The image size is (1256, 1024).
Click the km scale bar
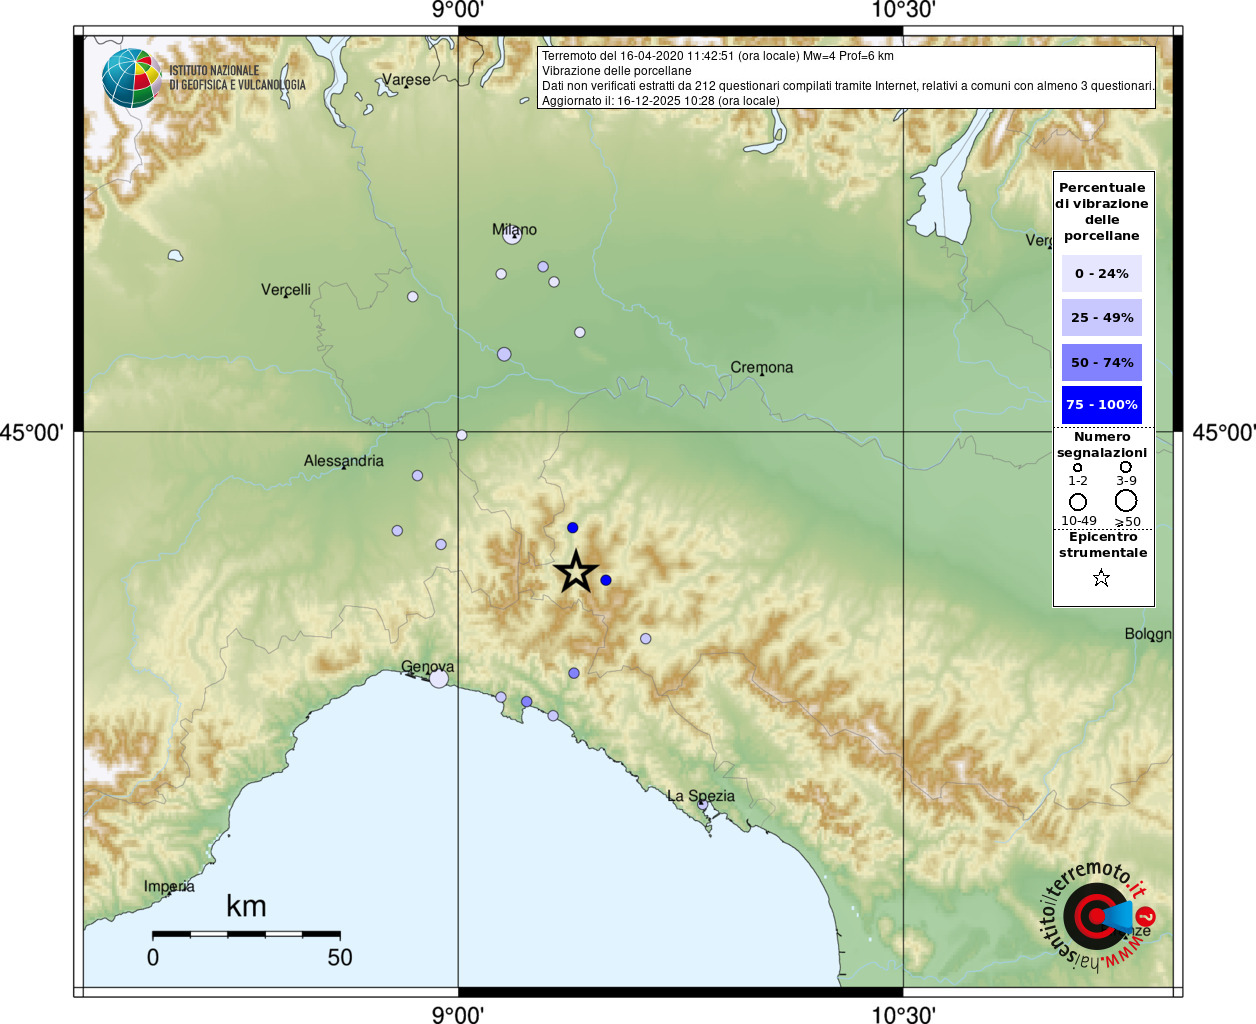pos(246,934)
